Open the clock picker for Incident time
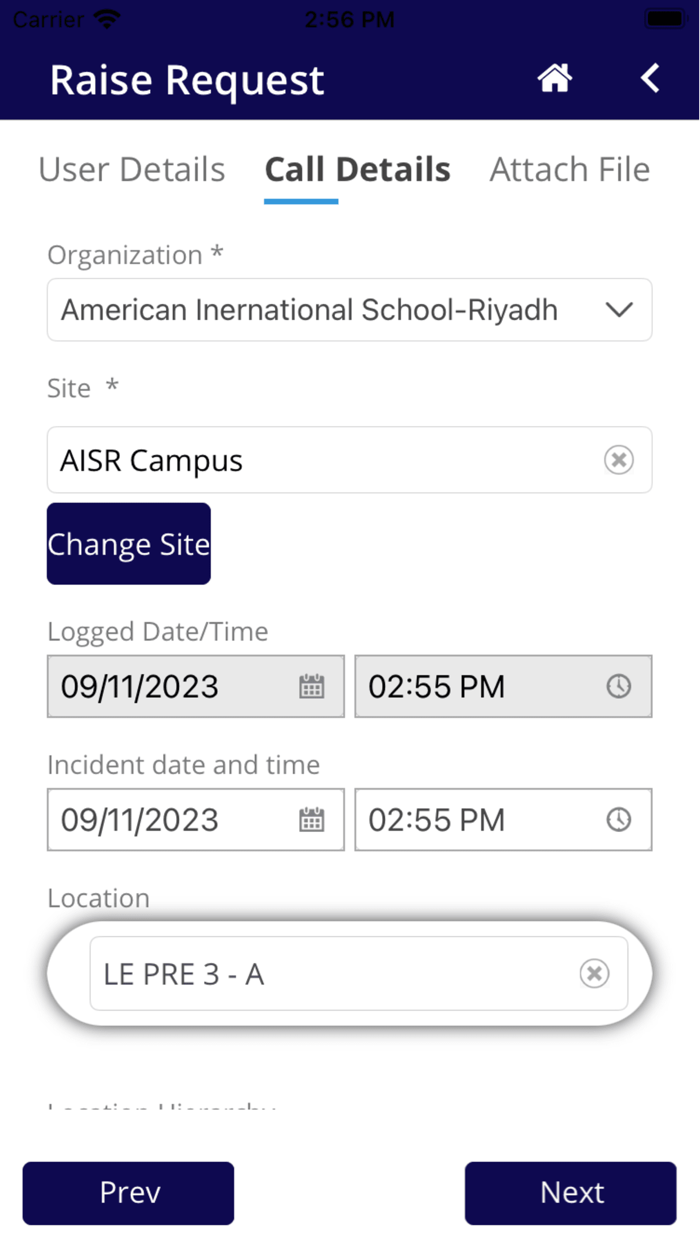700x1244 pixels. point(619,820)
